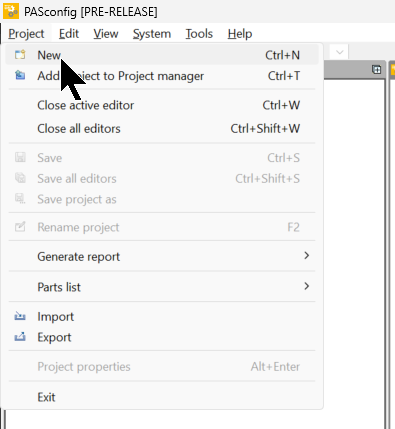Image resolution: width=395 pixels, height=429 pixels.
Task: Choose Import from the menu
Action: [162, 316]
